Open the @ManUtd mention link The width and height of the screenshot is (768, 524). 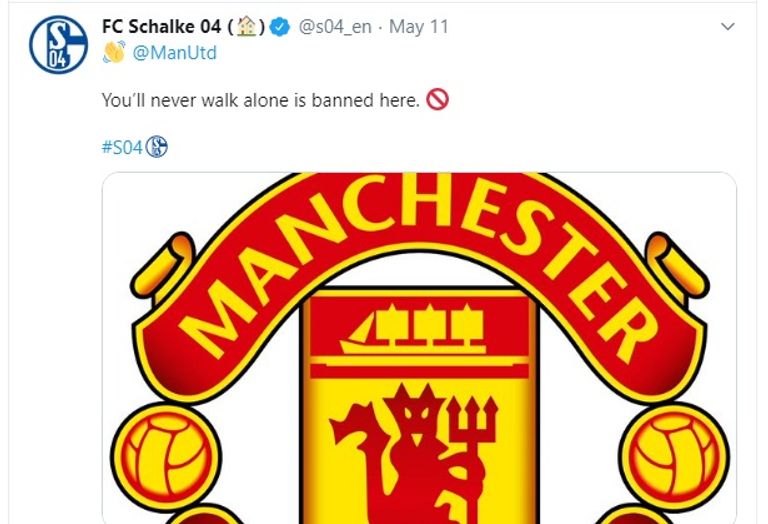(x=174, y=53)
